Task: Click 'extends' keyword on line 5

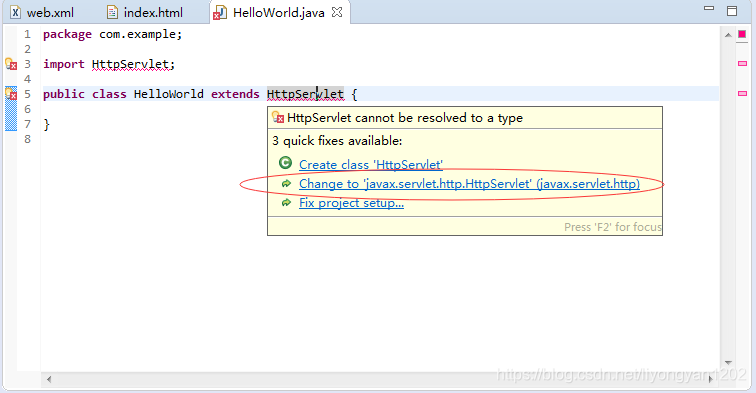Action: 235,94
